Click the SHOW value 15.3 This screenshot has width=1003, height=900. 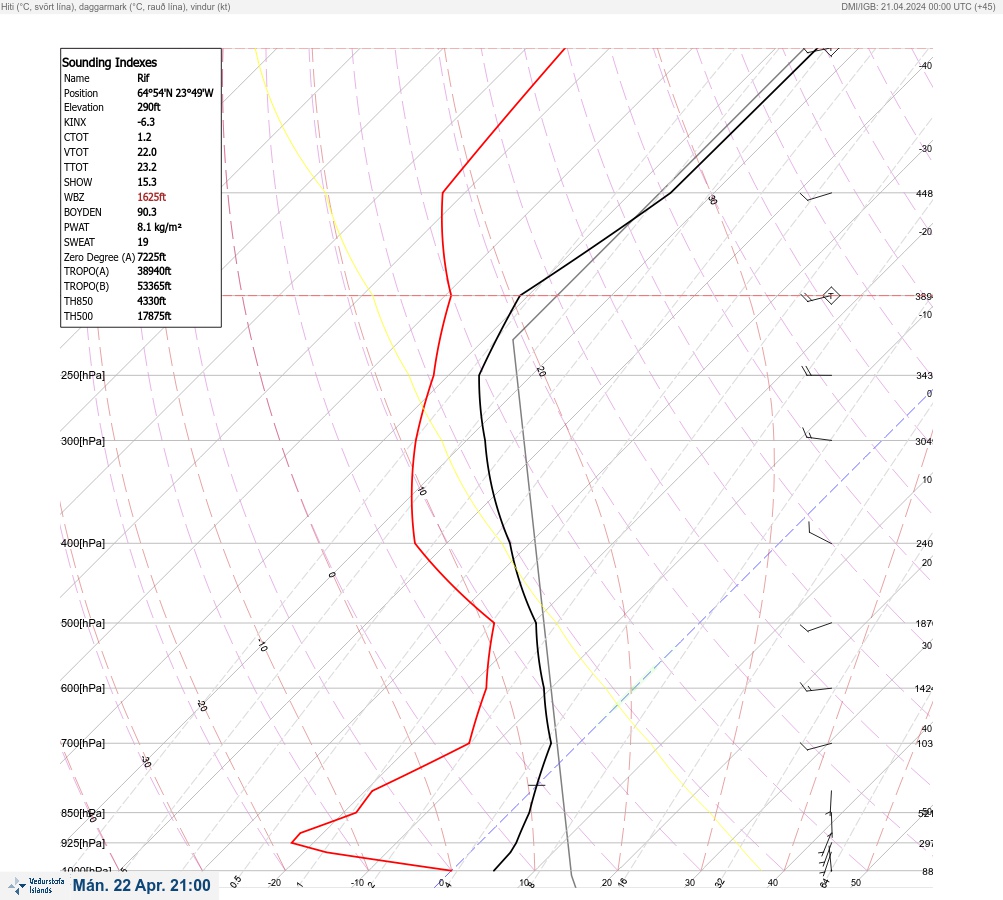tap(146, 182)
